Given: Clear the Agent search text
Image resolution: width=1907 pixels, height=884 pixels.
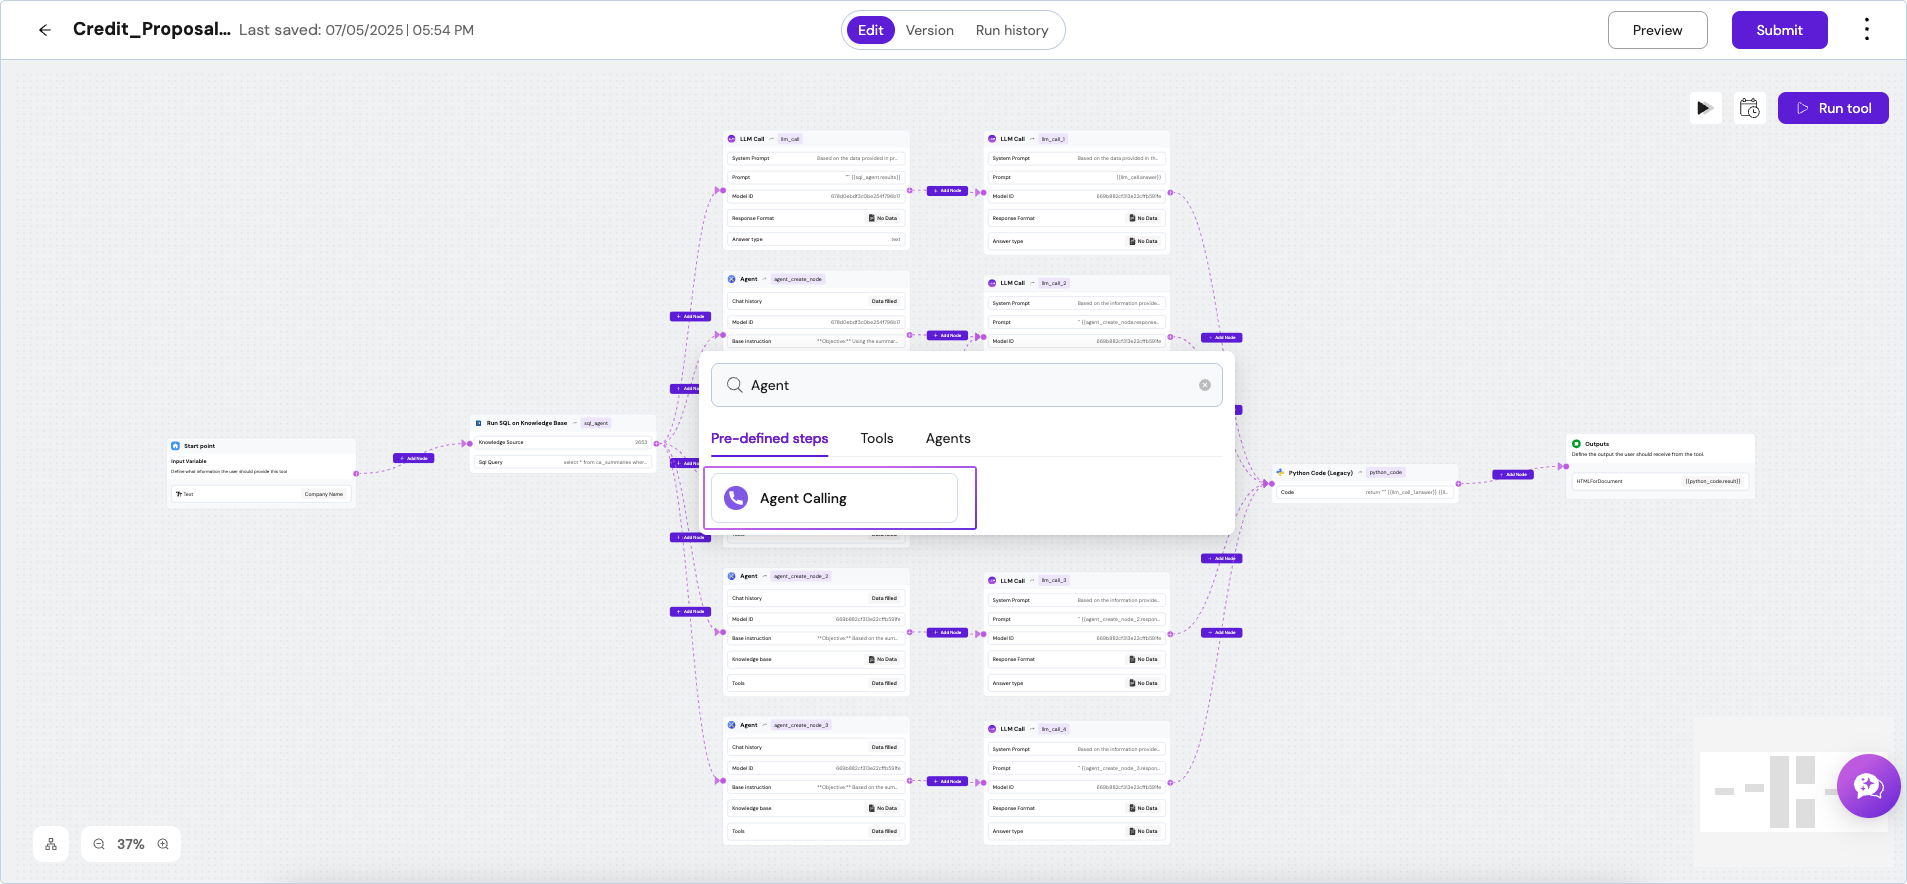Looking at the screenshot, I should [1204, 385].
